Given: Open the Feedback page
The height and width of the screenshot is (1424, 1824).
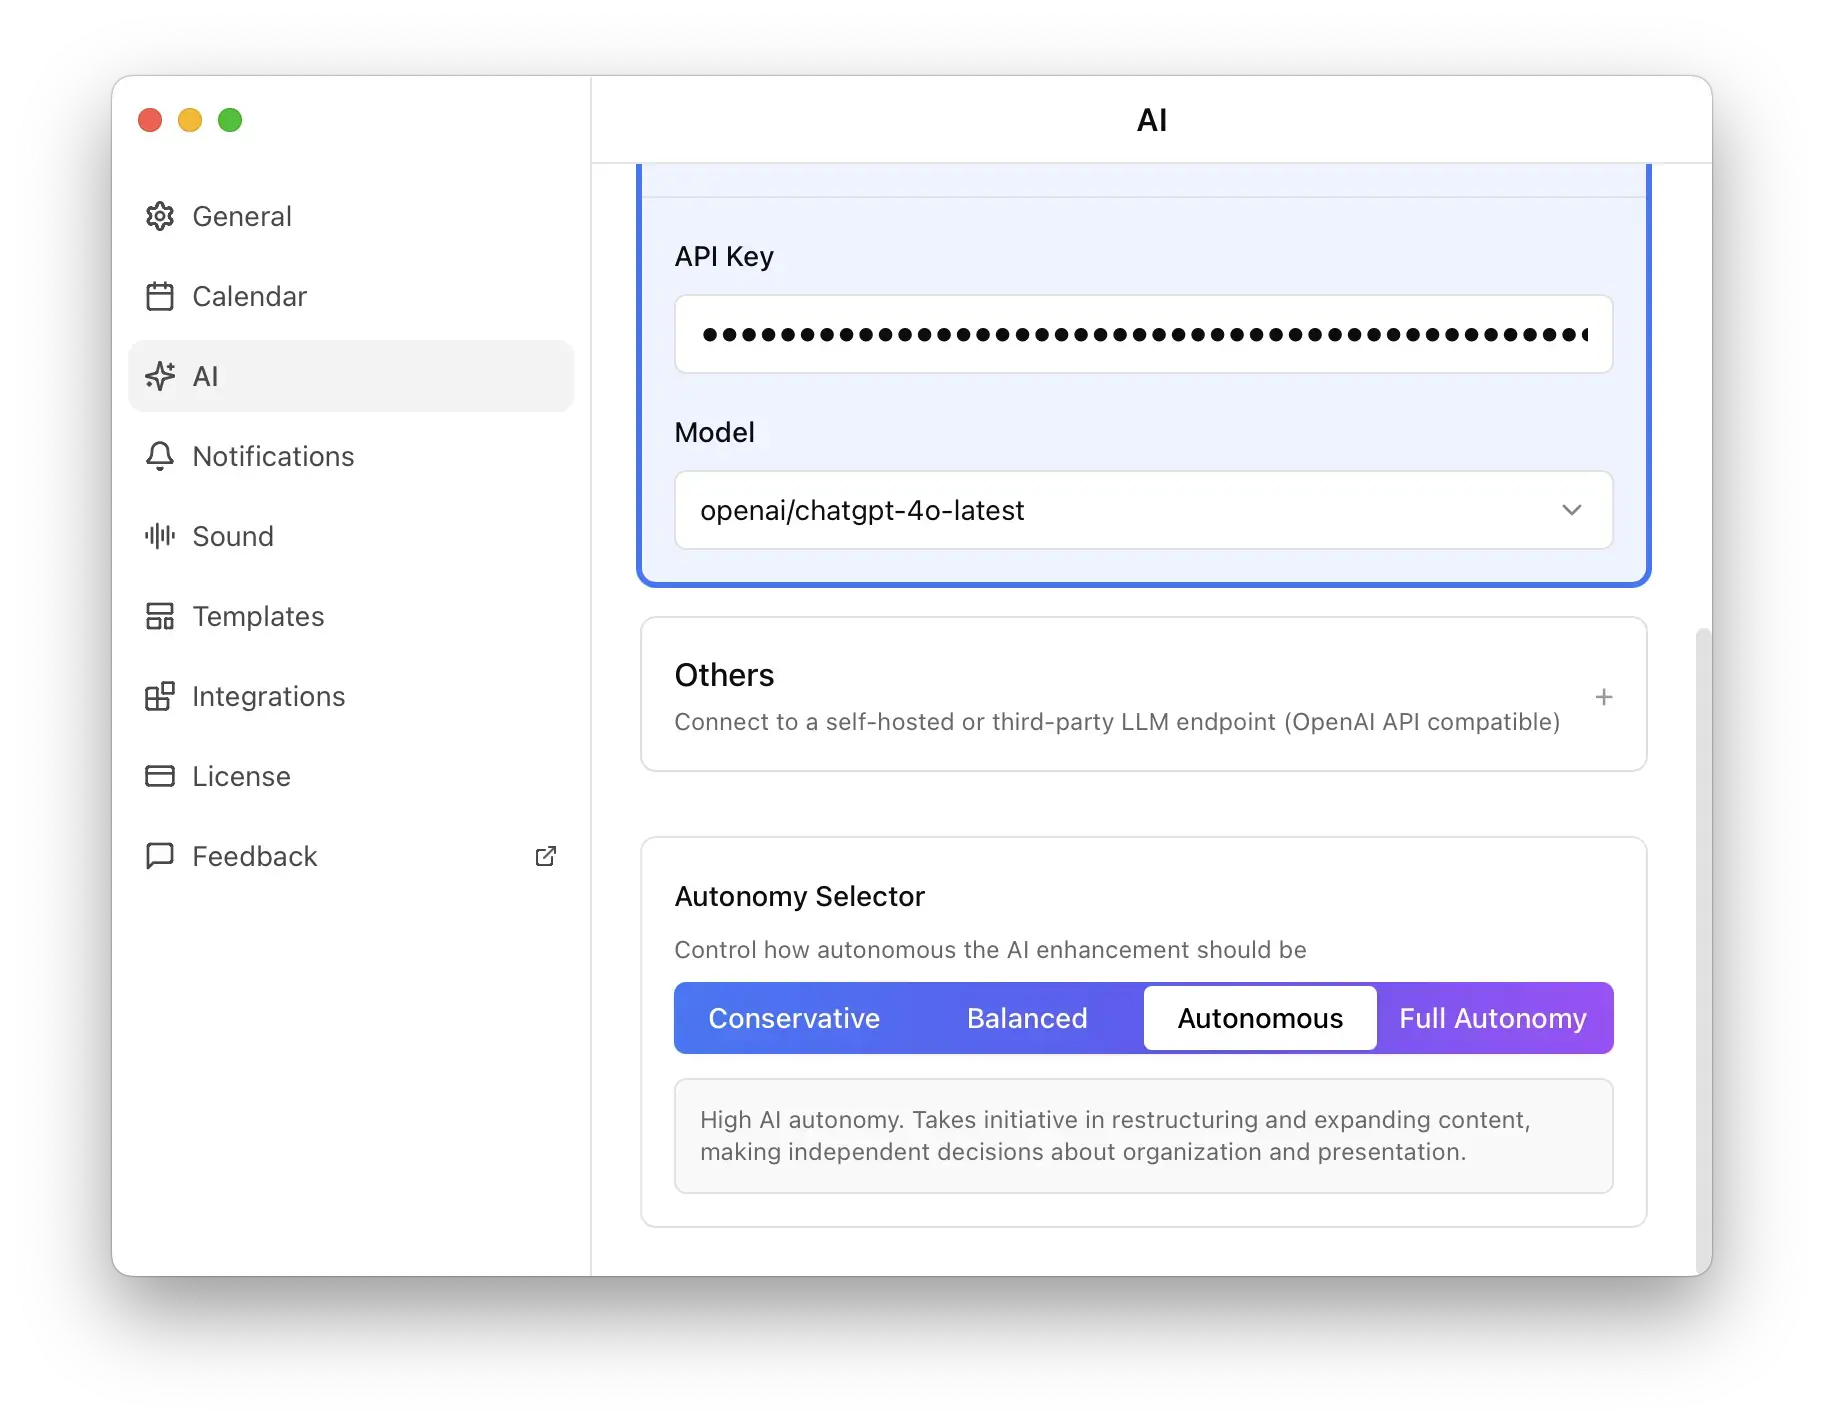Looking at the screenshot, I should (x=254, y=856).
